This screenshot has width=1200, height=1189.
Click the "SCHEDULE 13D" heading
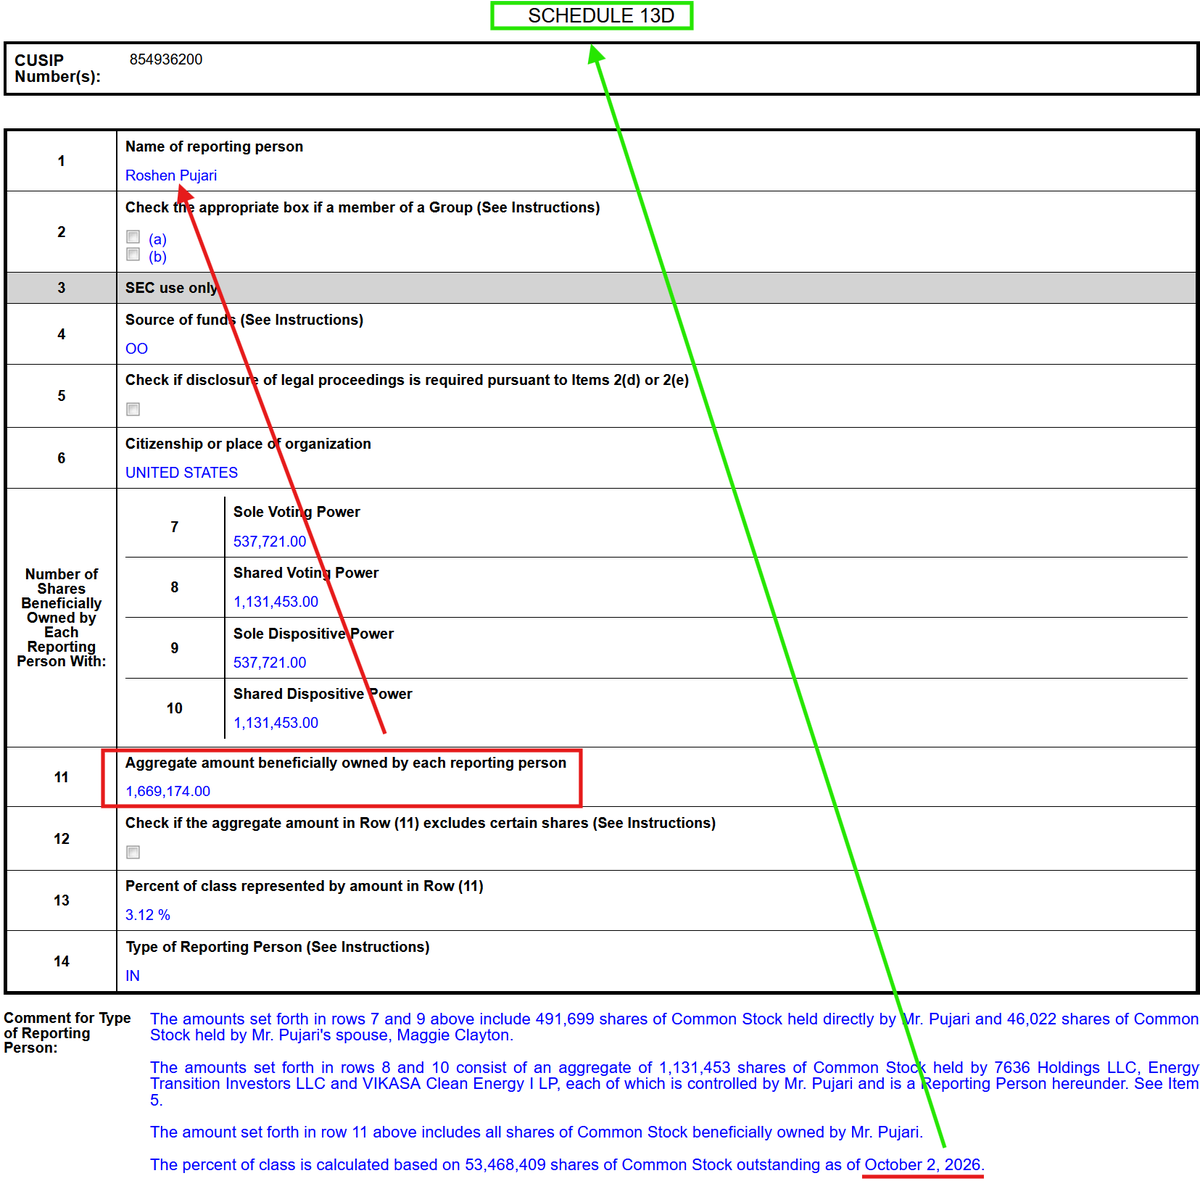[x=601, y=16]
